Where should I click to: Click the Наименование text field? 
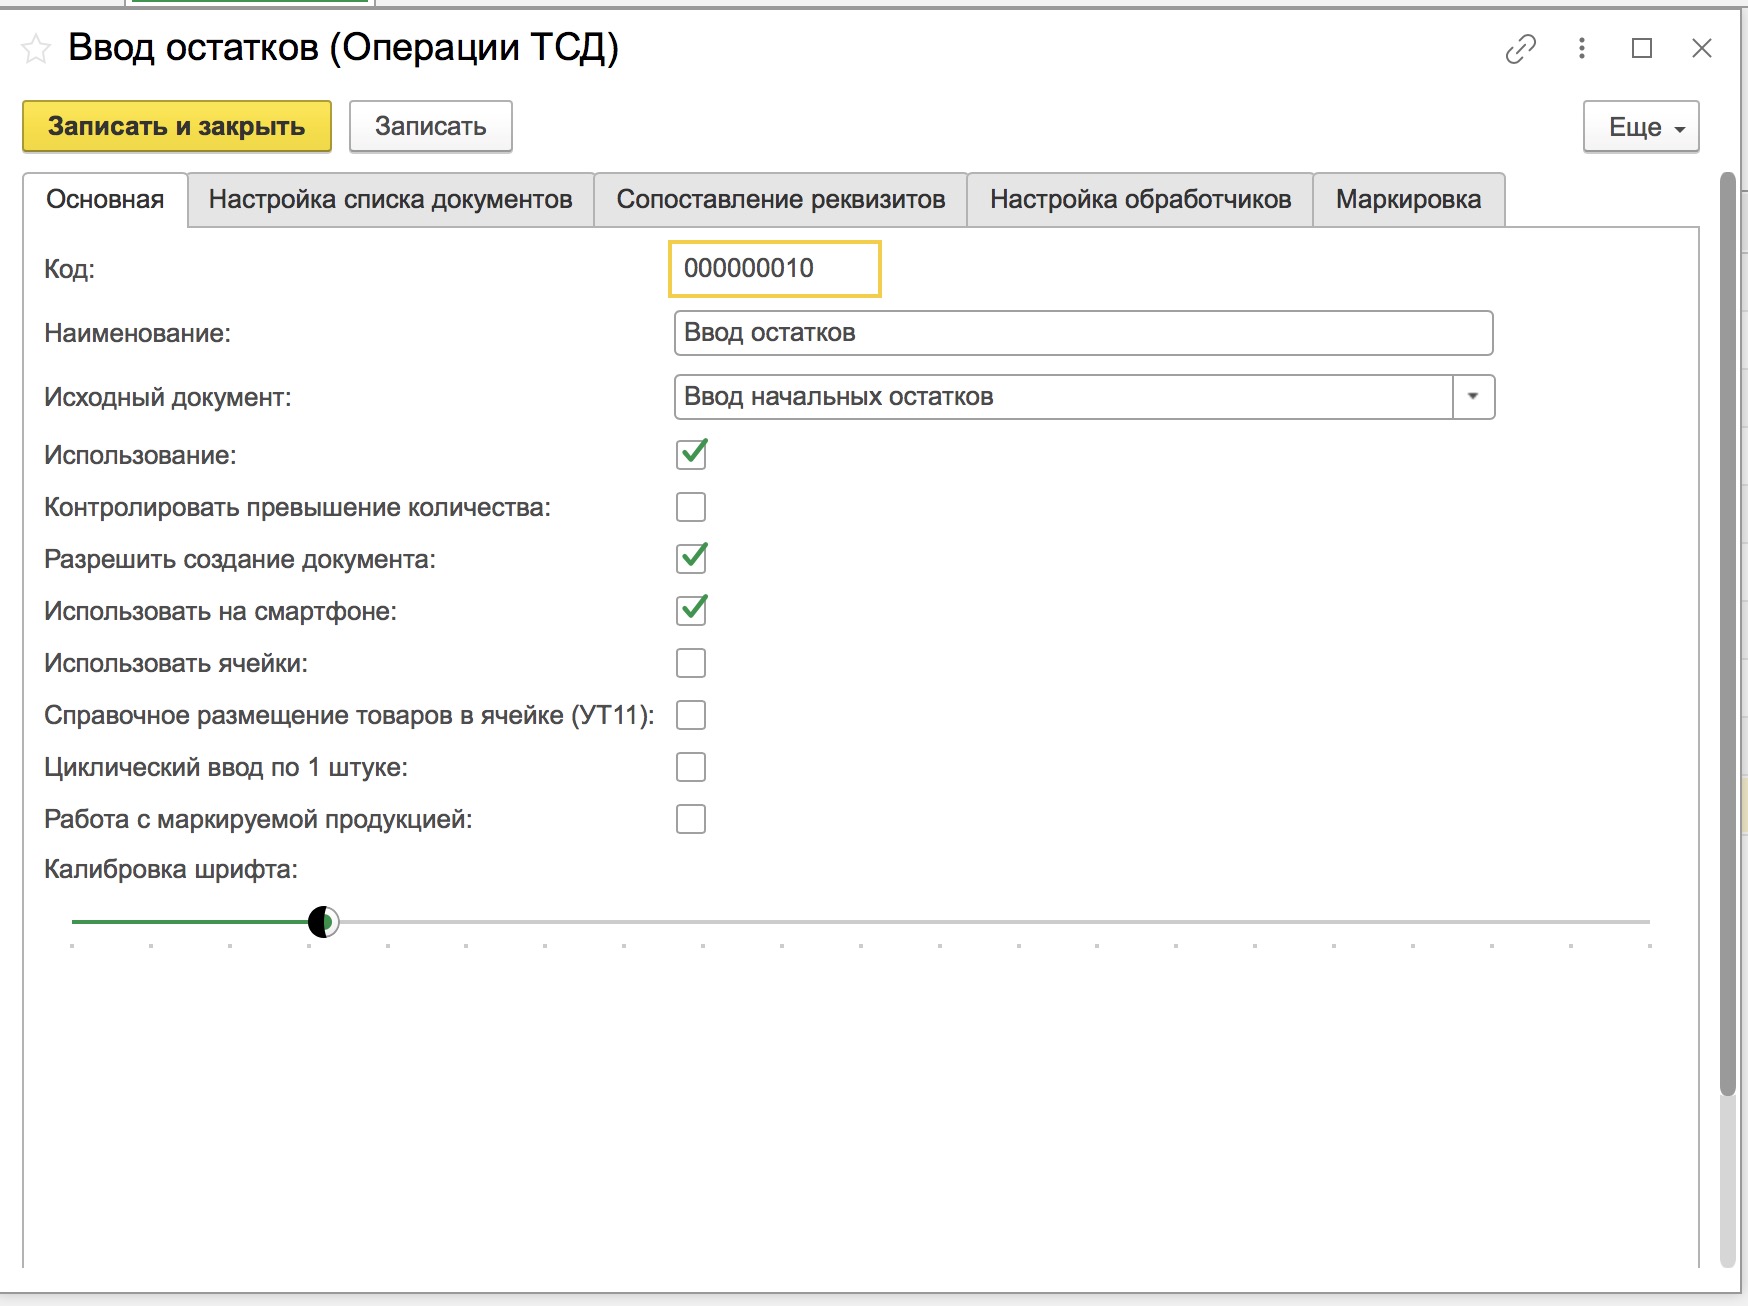[x=1084, y=333]
